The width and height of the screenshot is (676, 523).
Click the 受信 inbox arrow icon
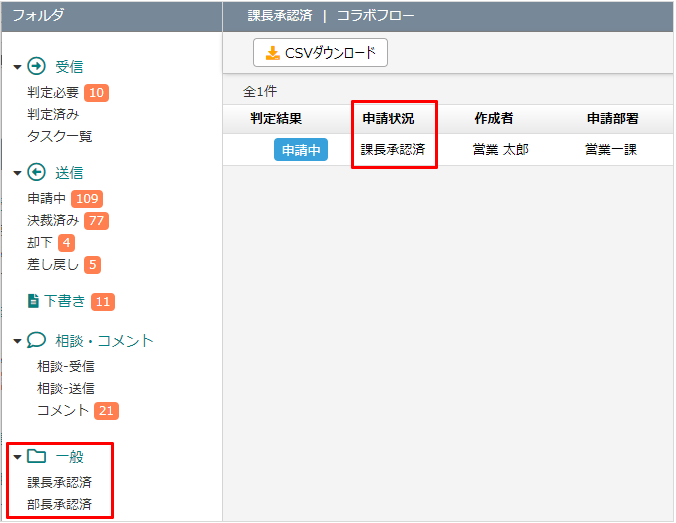click(36, 66)
